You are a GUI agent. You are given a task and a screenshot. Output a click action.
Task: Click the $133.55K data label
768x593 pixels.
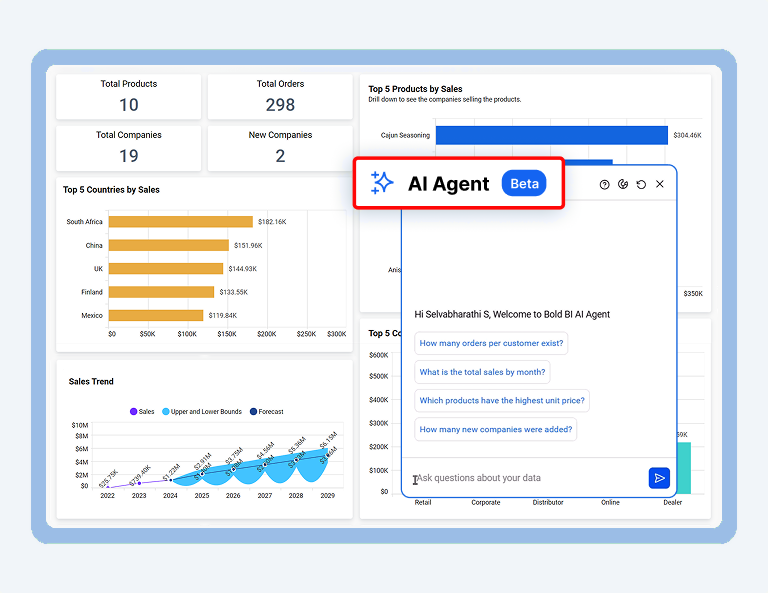(x=234, y=292)
